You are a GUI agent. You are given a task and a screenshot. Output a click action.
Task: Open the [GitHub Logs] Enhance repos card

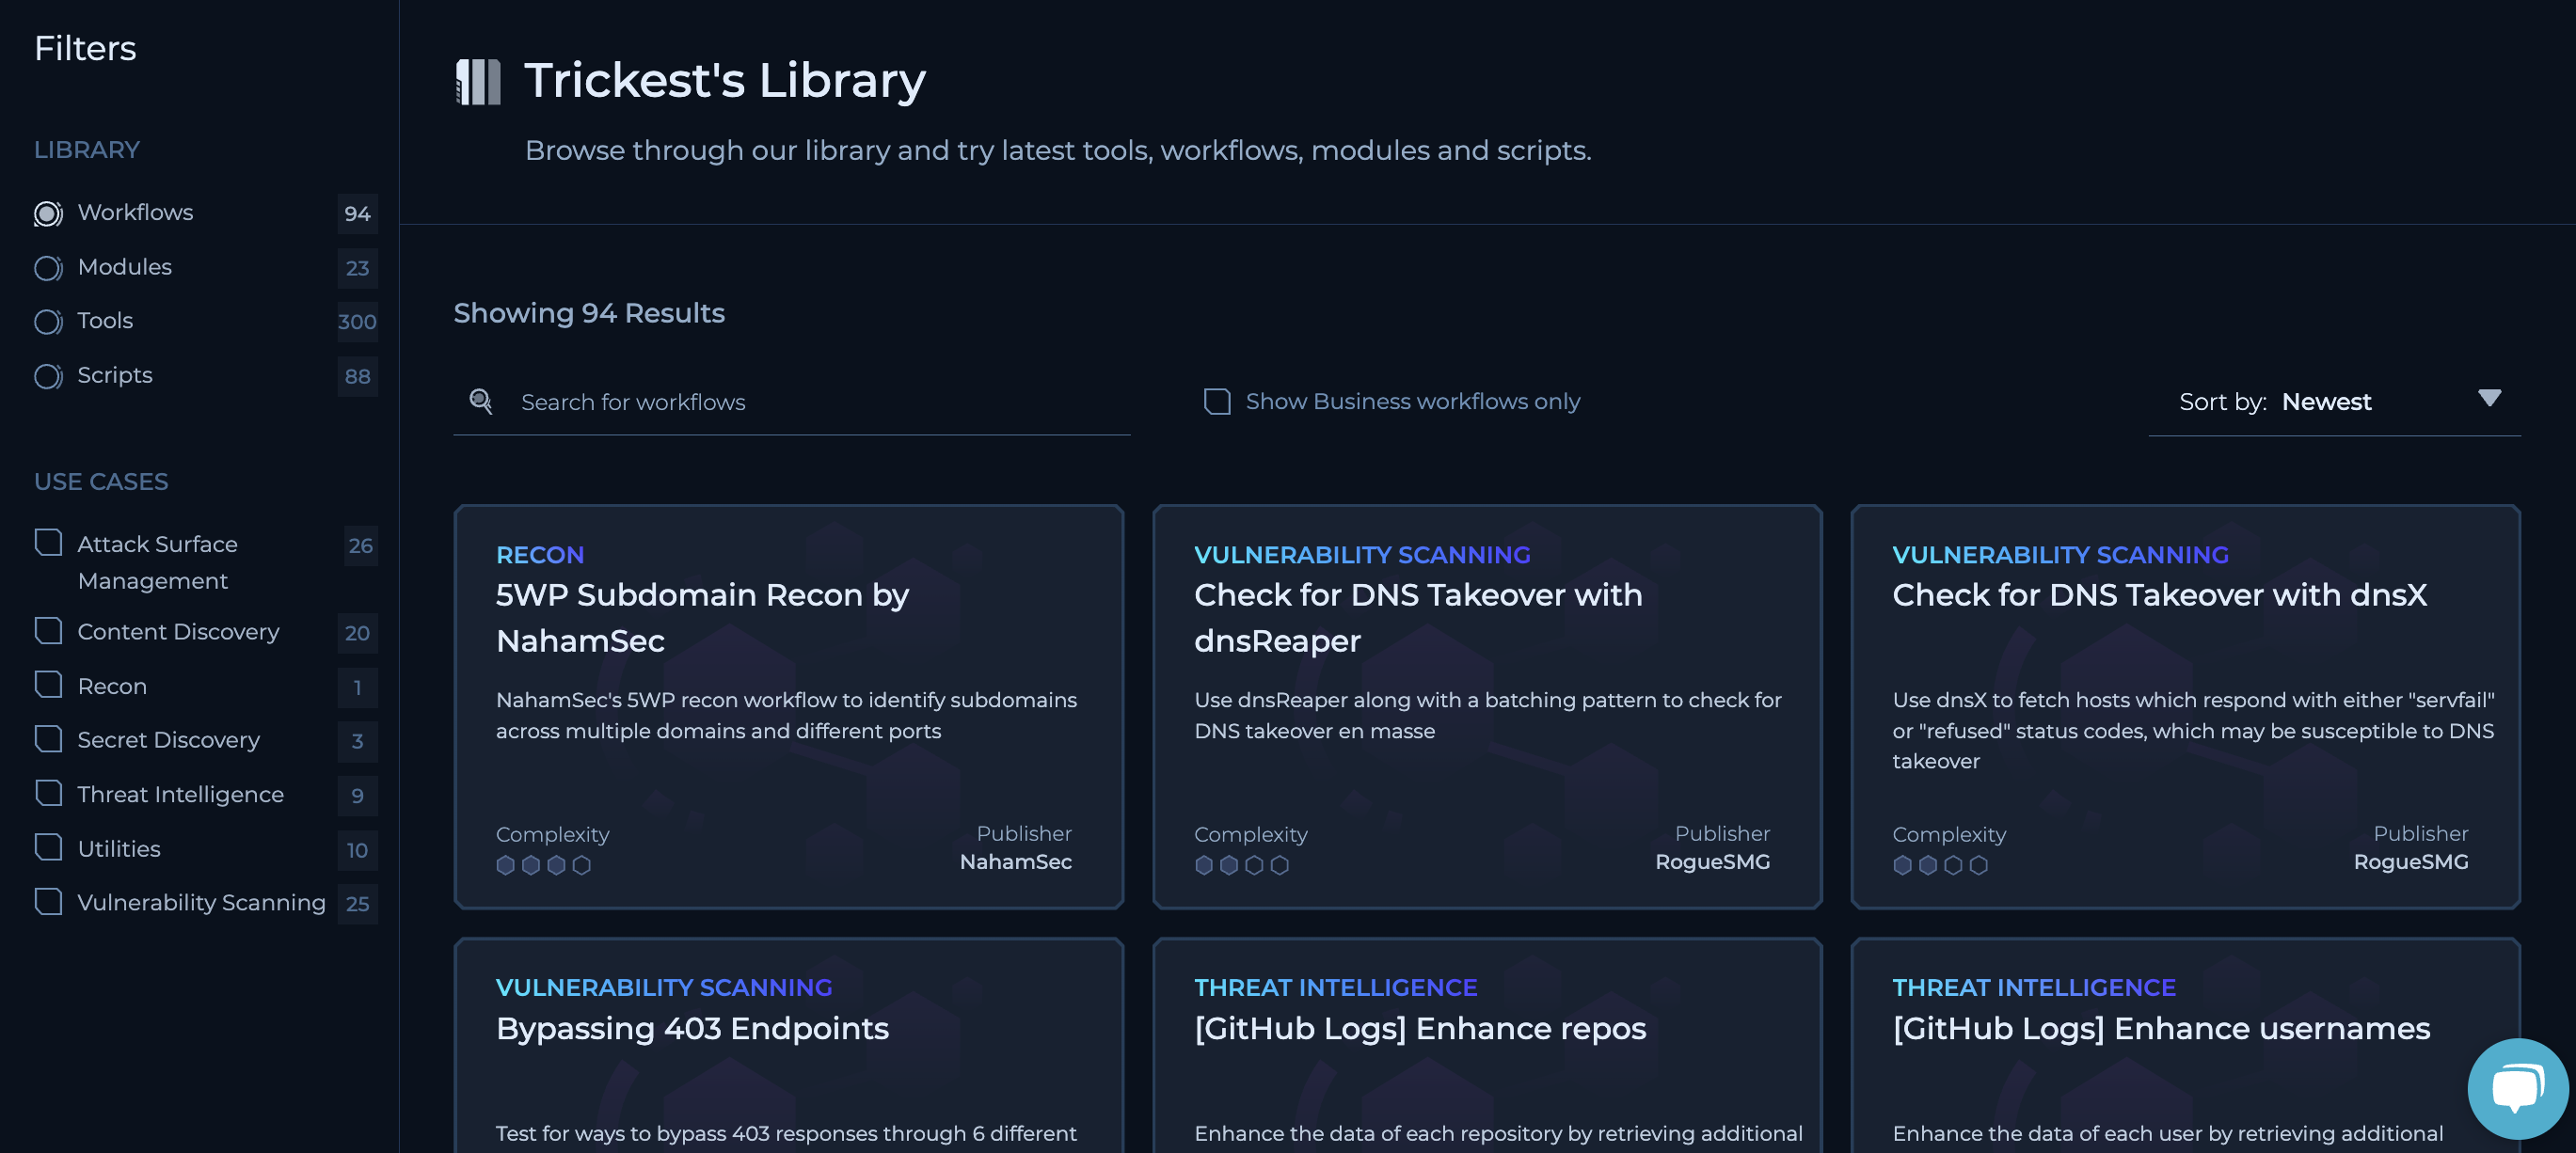tap(1419, 1029)
